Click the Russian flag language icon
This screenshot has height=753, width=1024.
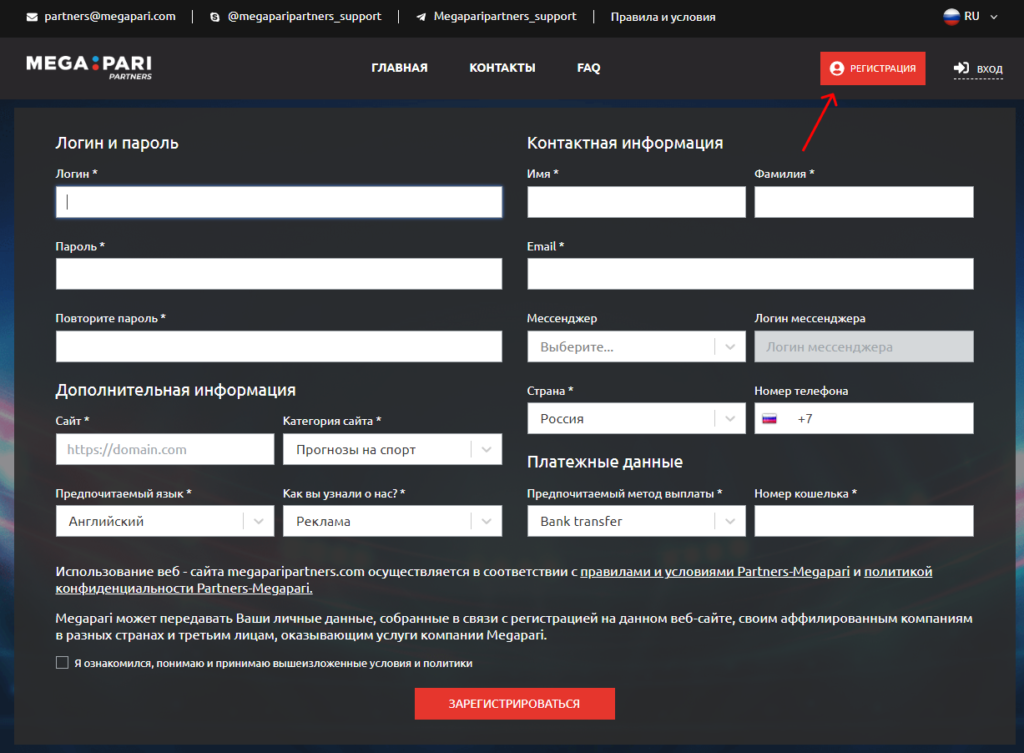(x=952, y=16)
